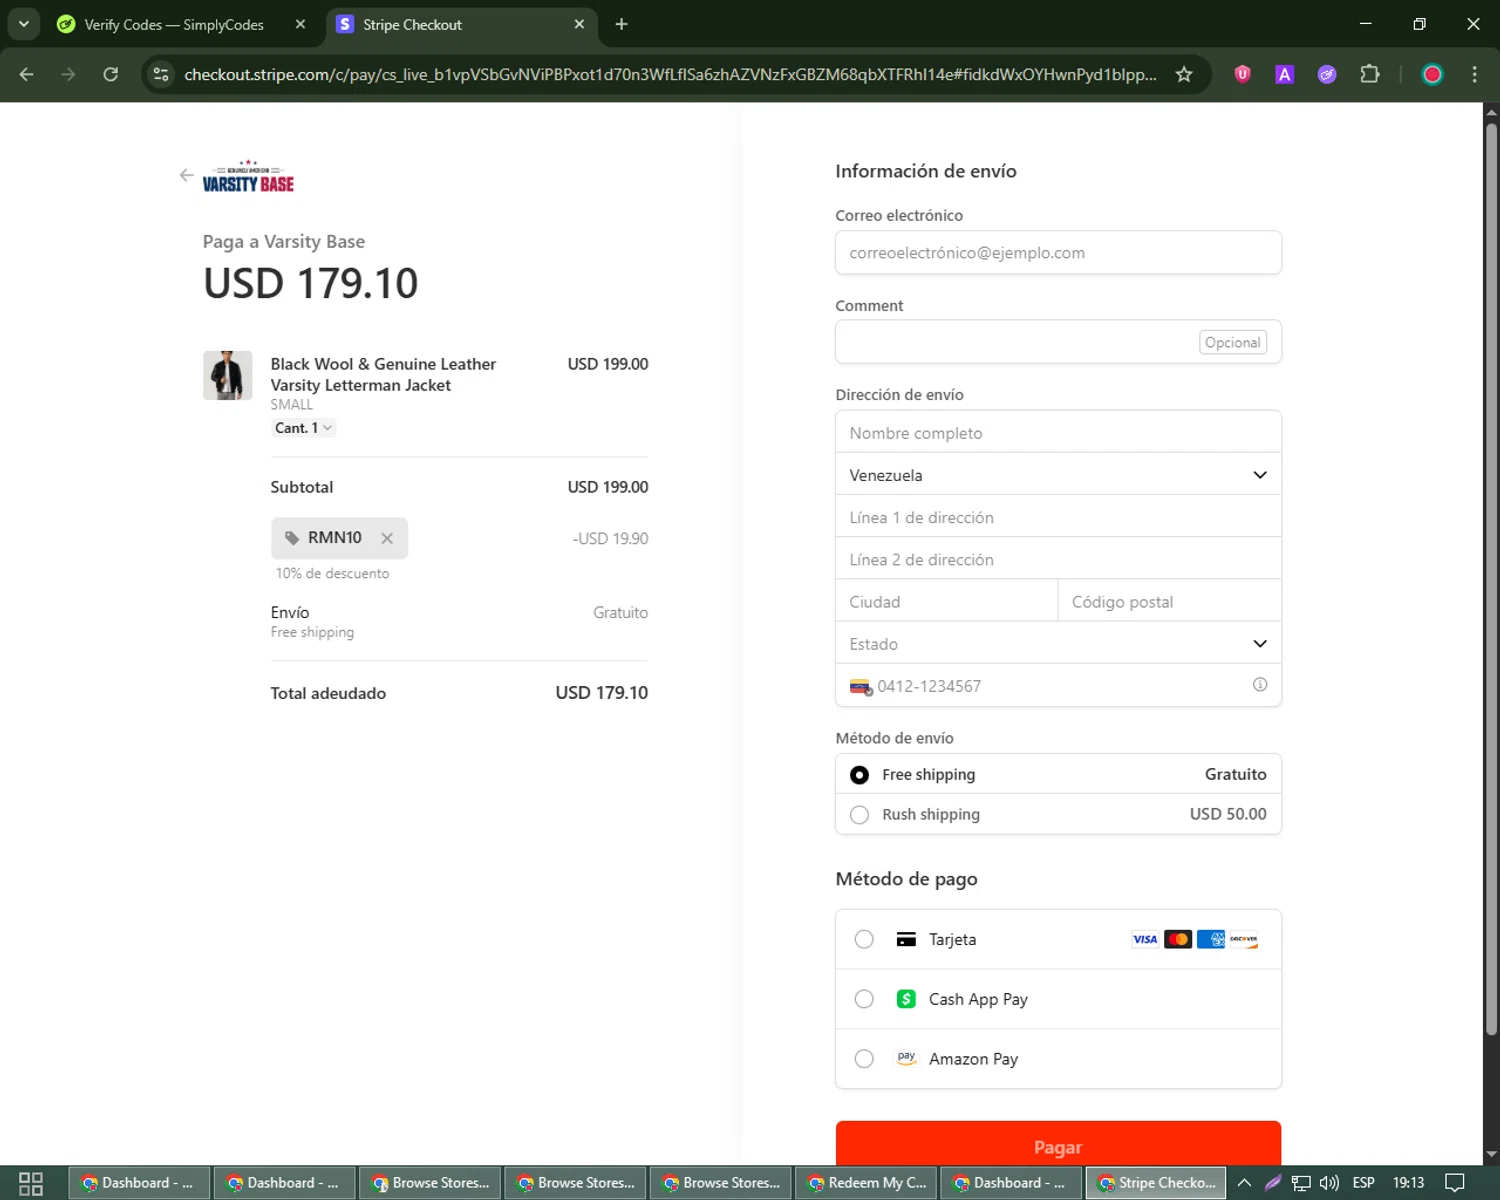Click the address bar URL
The width and height of the screenshot is (1500, 1200).
(x=670, y=74)
